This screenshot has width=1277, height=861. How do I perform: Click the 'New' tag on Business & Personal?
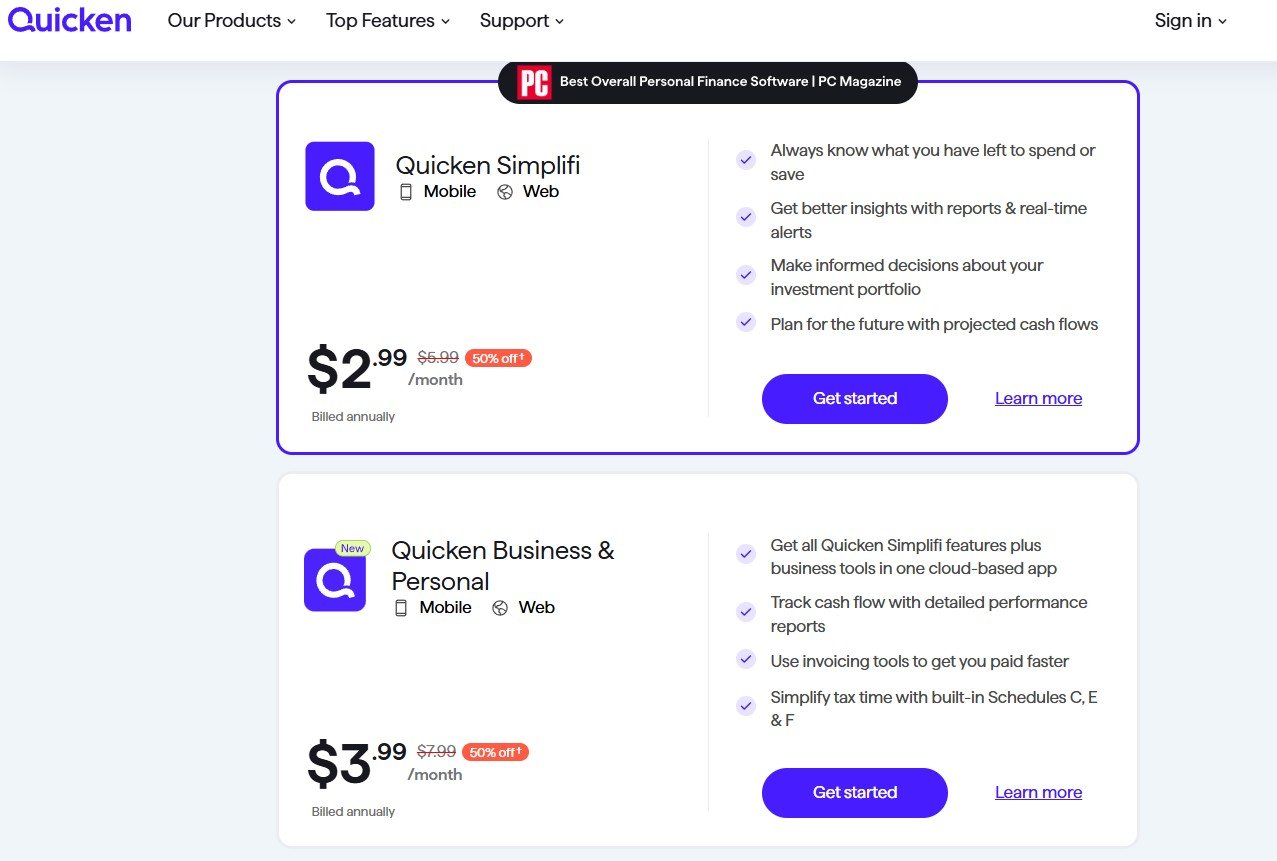point(352,548)
